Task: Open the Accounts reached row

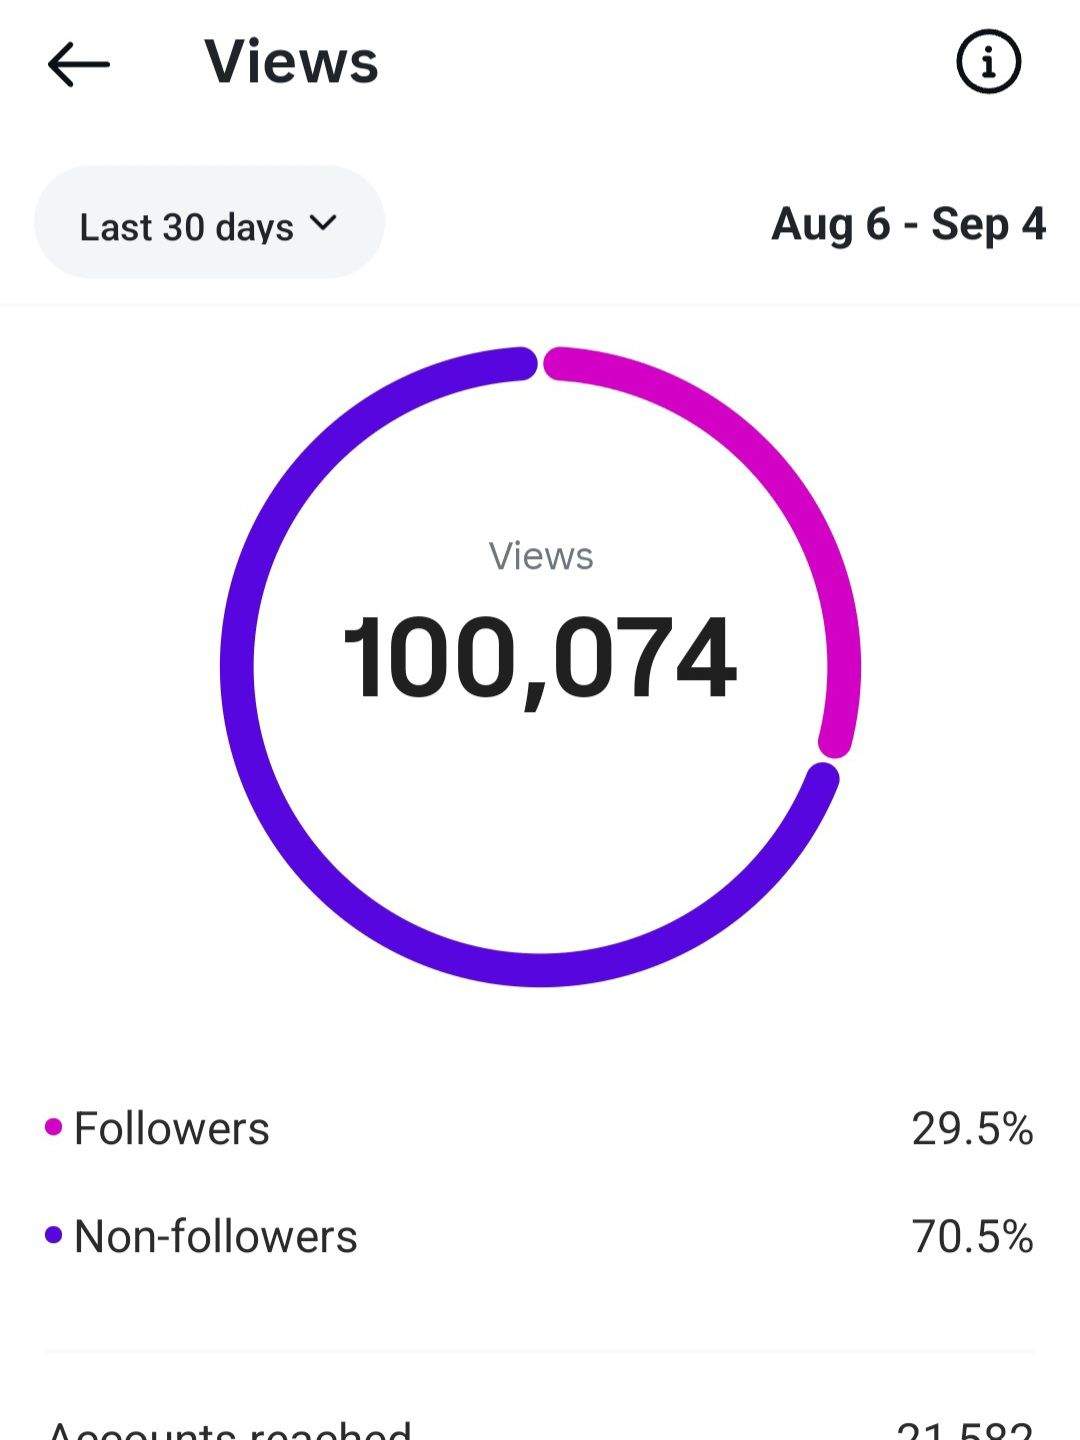Action: (x=230, y=1430)
